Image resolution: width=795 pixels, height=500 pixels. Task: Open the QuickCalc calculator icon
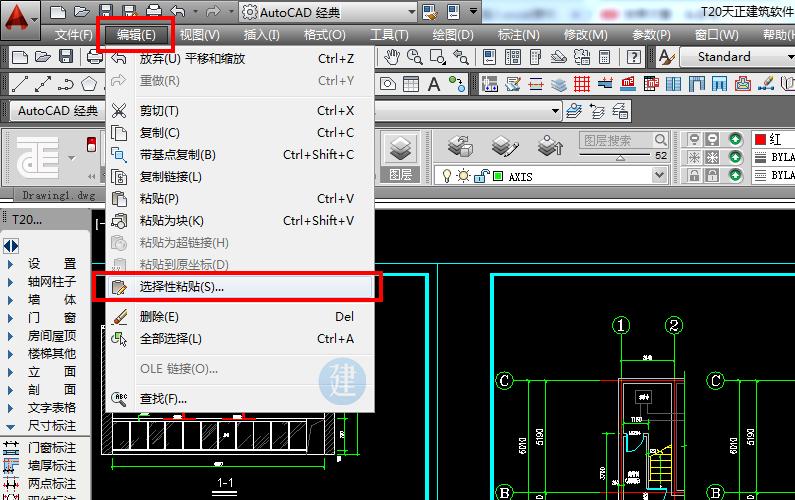point(604,57)
